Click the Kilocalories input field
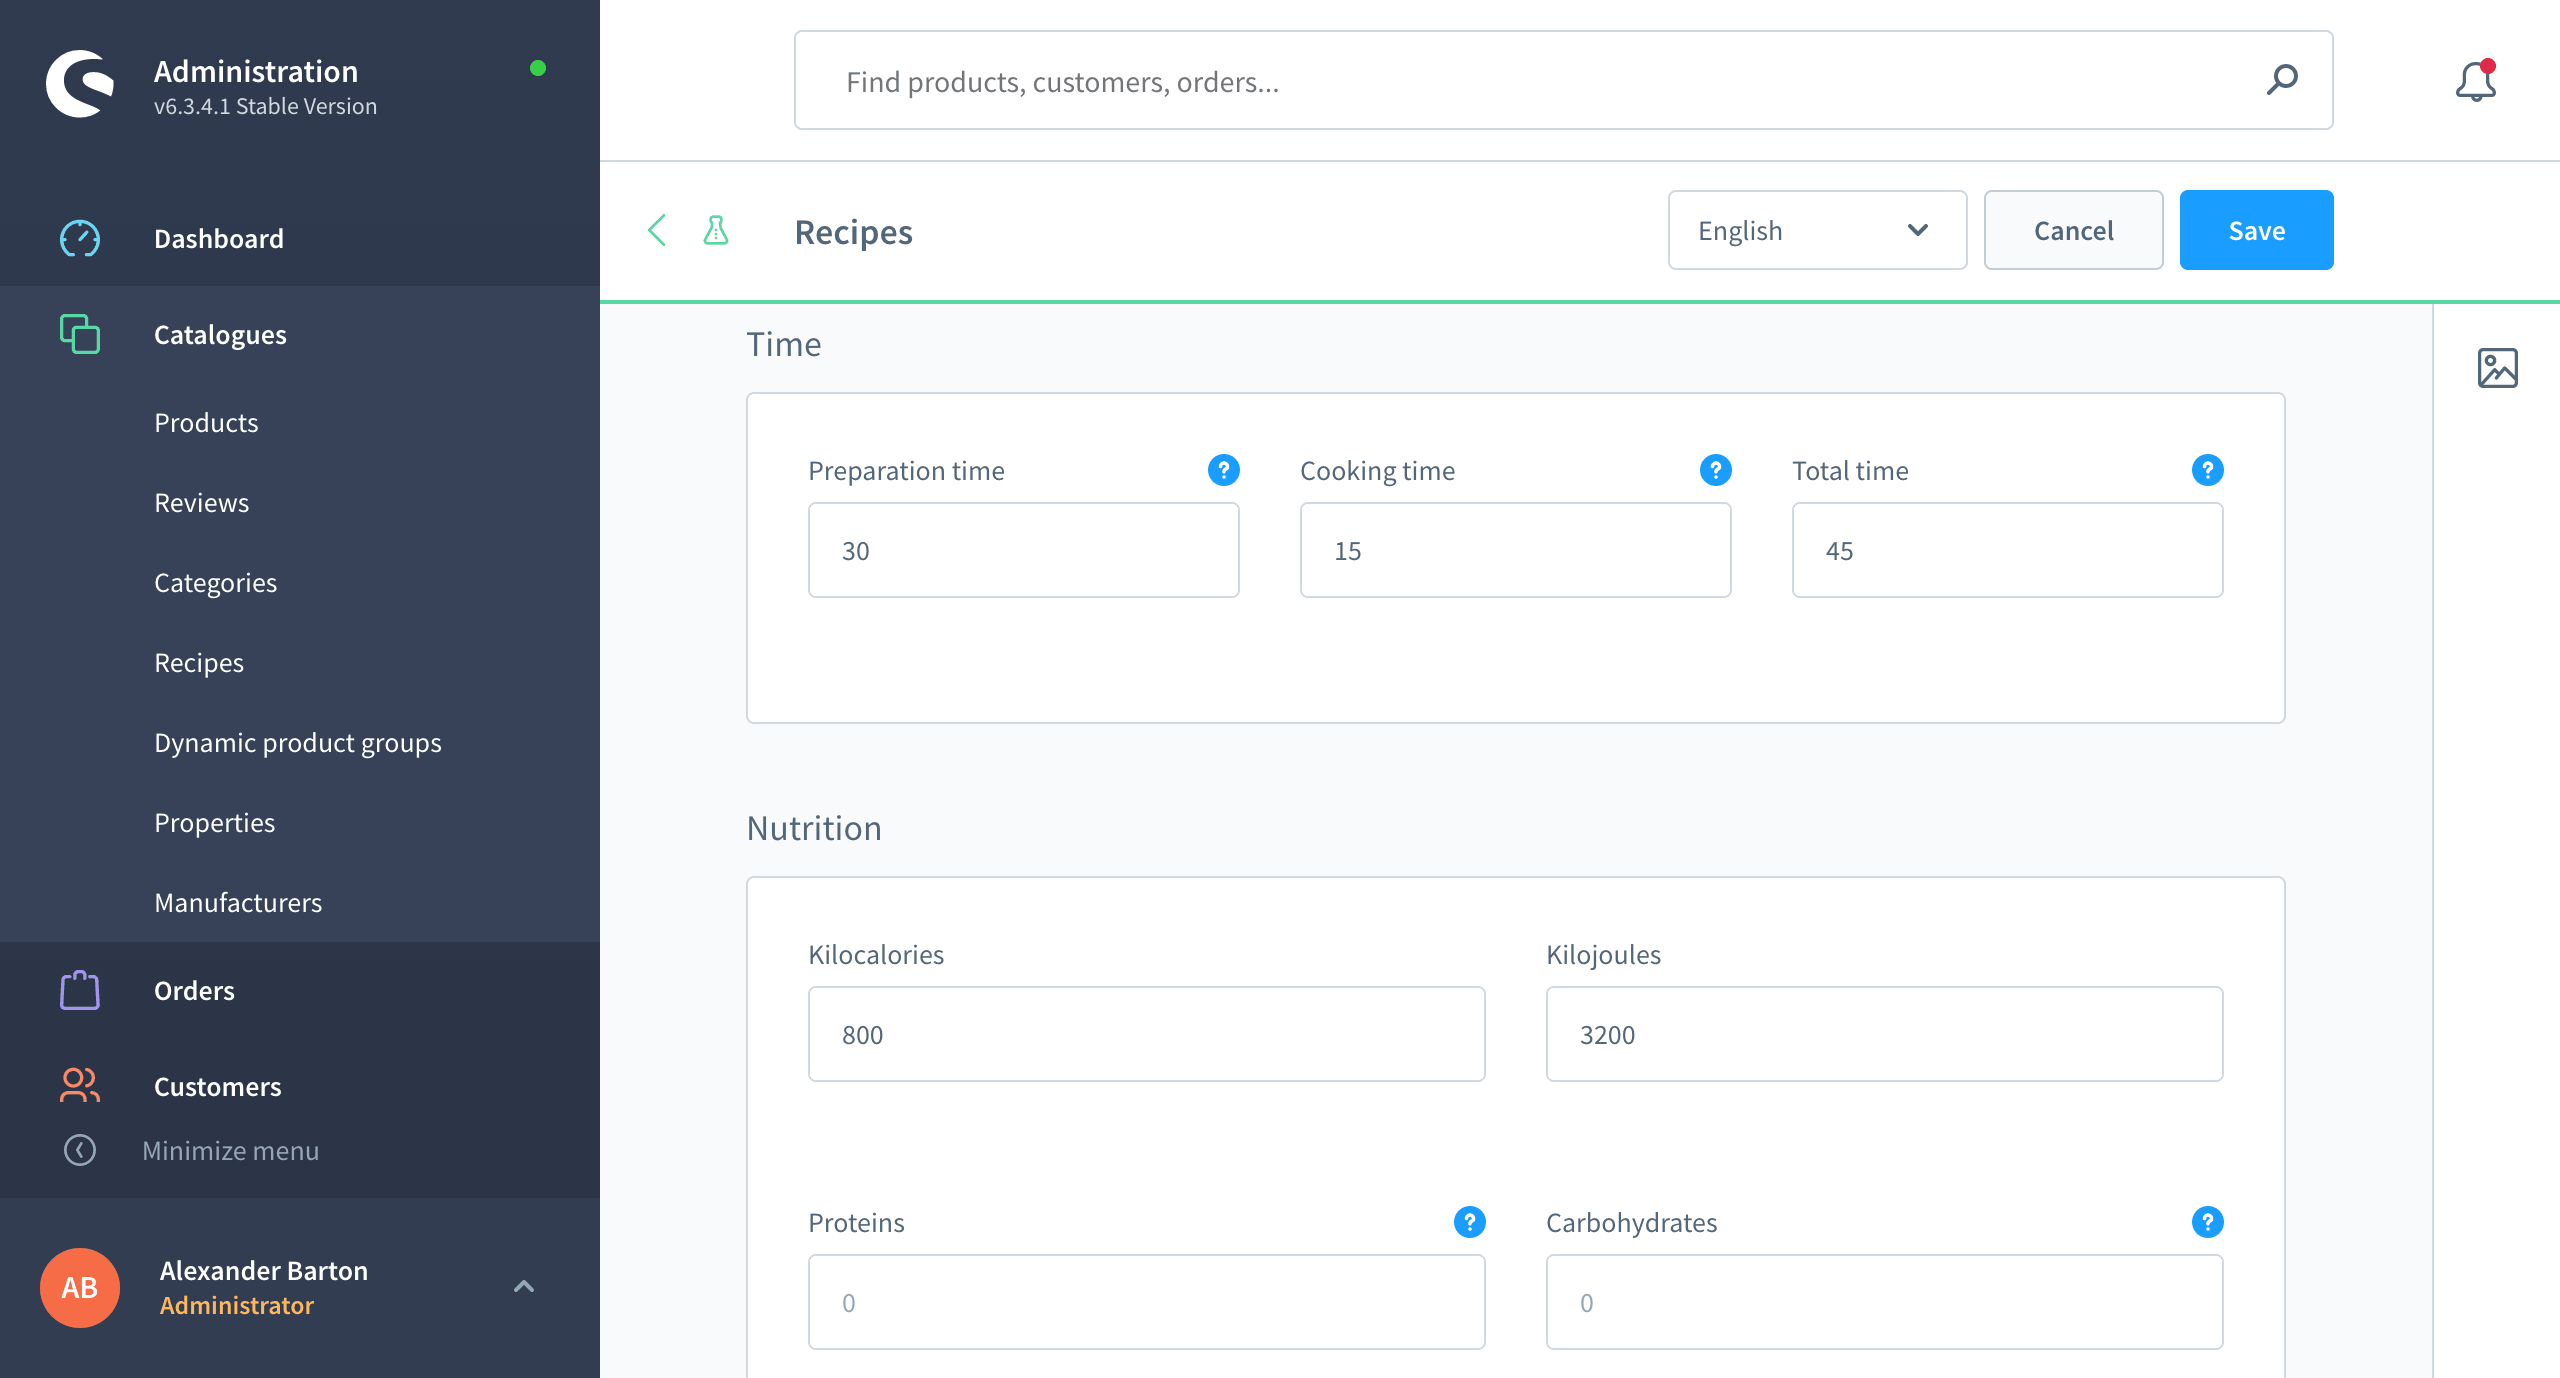Image resolution: width=2560 pixels, height=1378 pixels. 1146,1035
